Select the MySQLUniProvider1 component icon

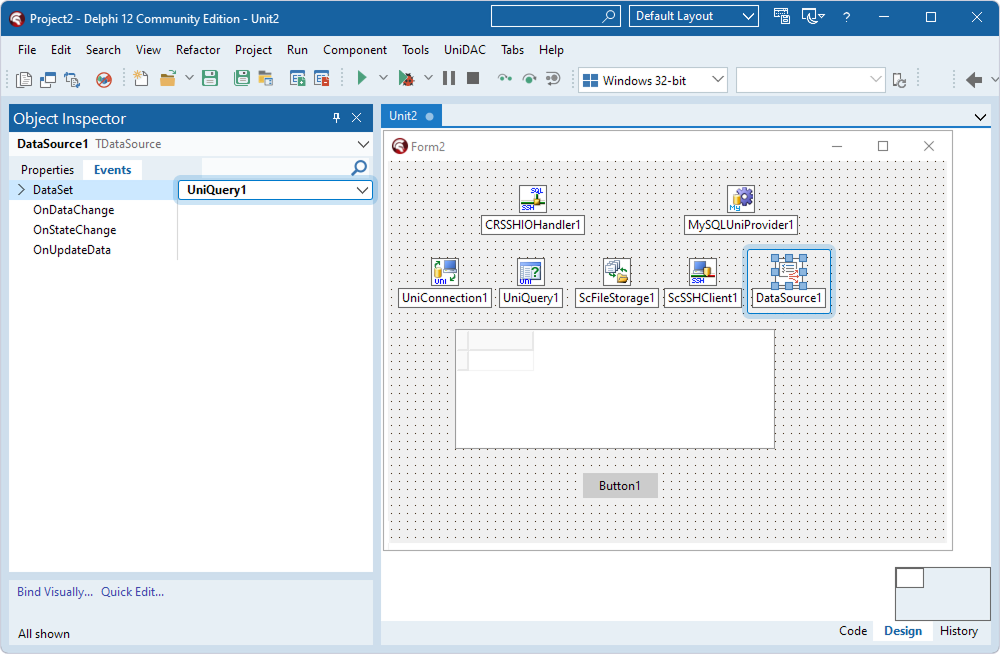click(x=741, y=198)
